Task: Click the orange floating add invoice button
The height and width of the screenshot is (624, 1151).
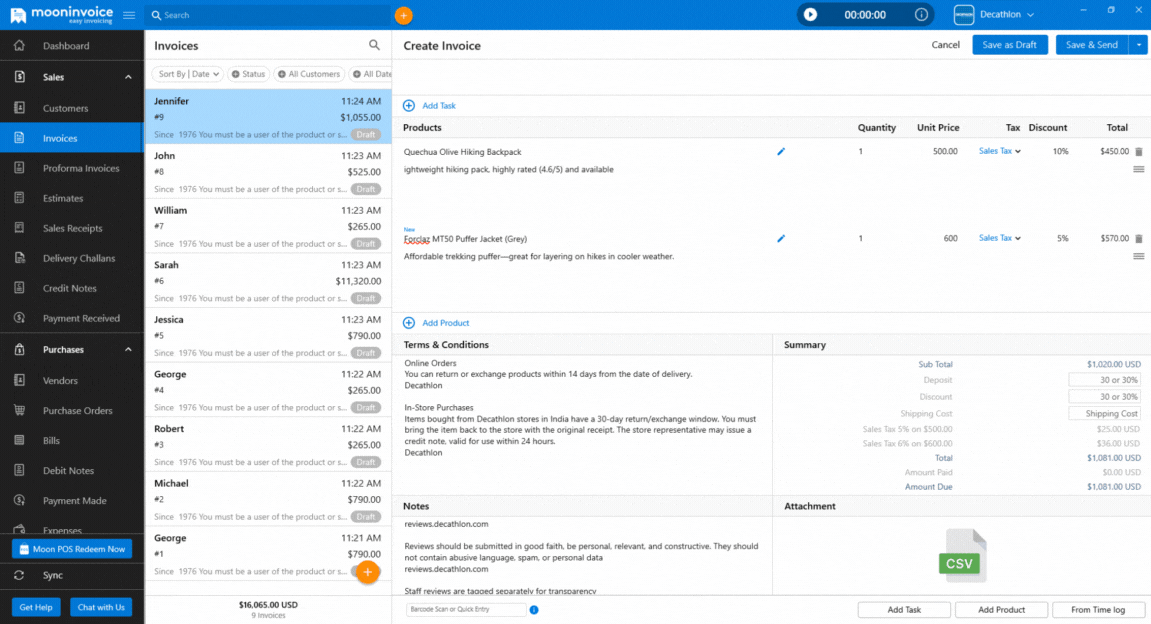Action: 368,572
